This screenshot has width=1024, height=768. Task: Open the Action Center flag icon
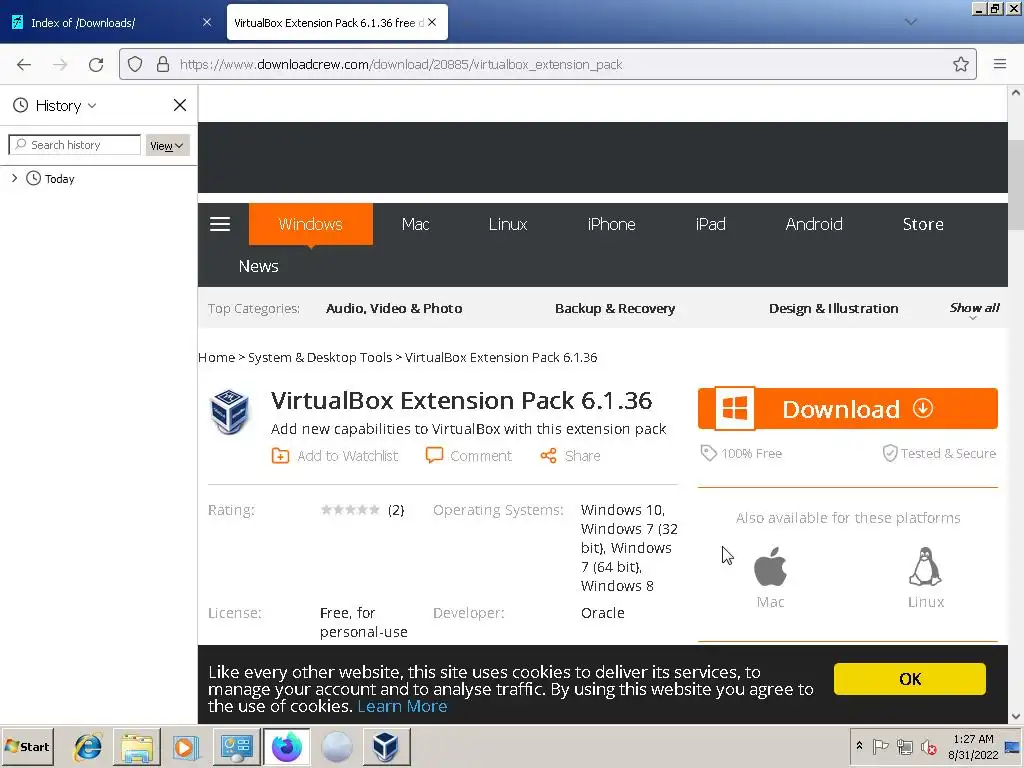pyautogui.click(x=880, y=746)
